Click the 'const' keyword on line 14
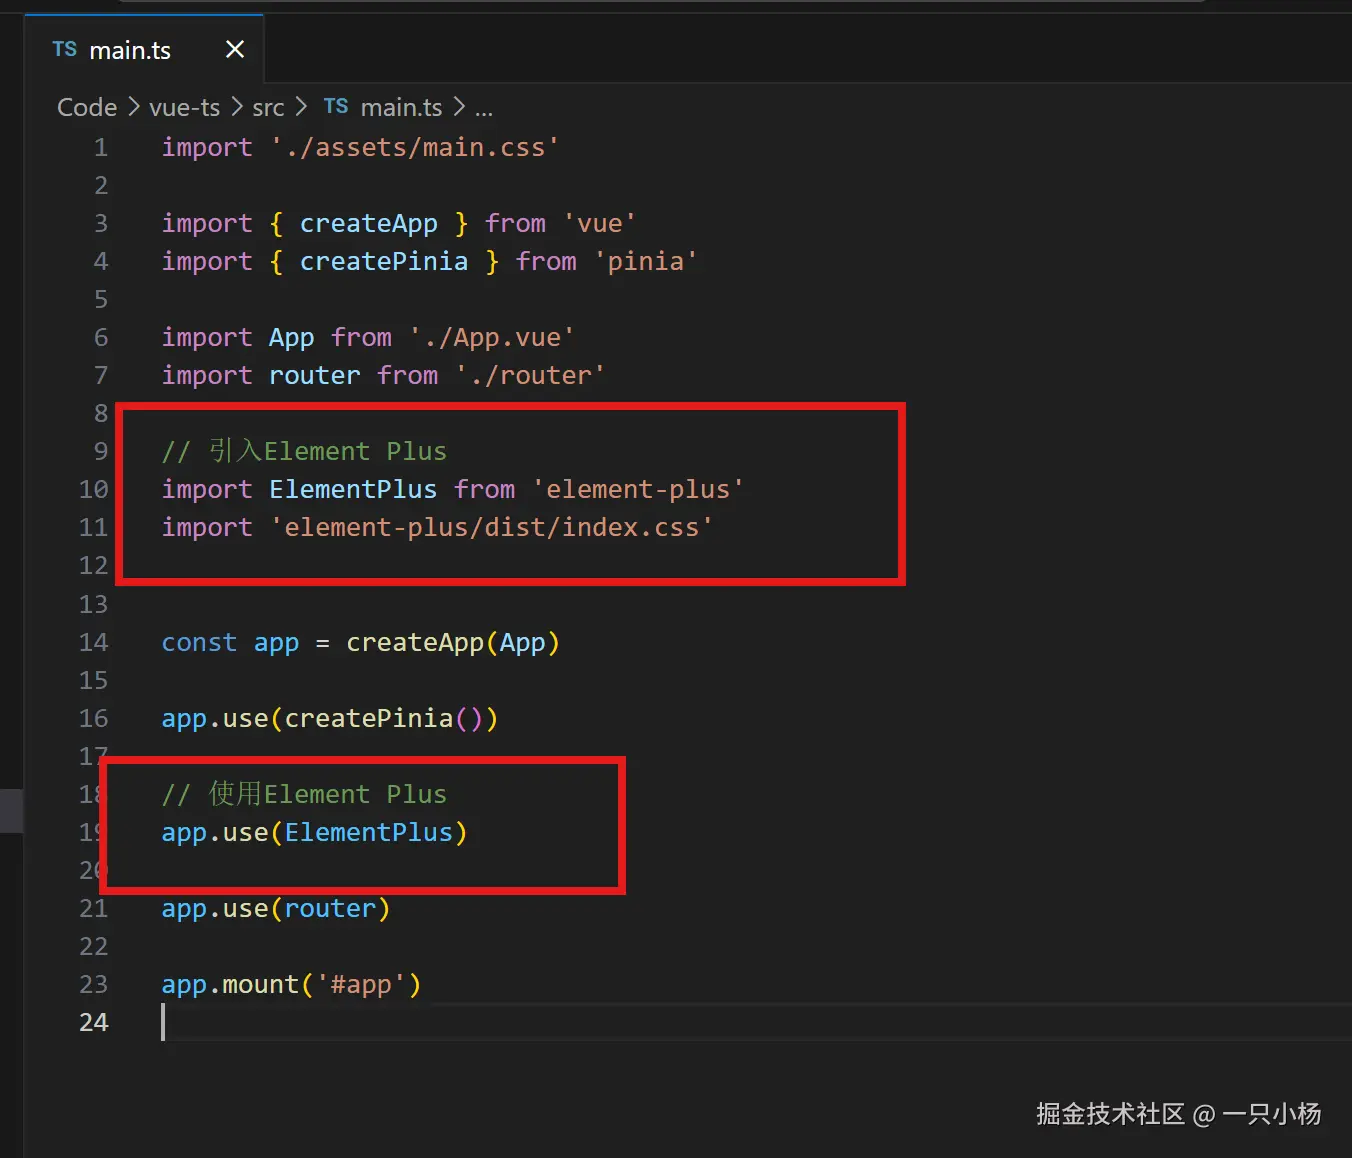The image size is (1352, 1158). [199, 643]
